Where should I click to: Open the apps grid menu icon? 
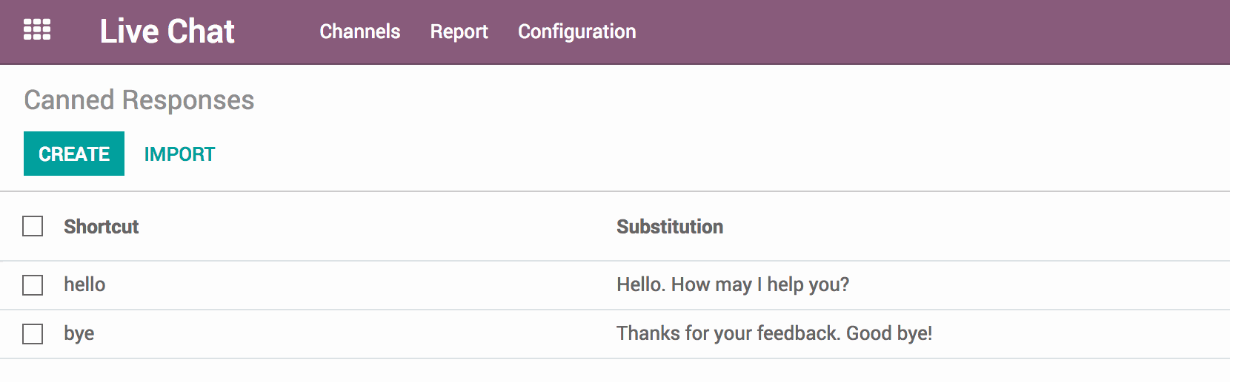(x=37, y=31)
